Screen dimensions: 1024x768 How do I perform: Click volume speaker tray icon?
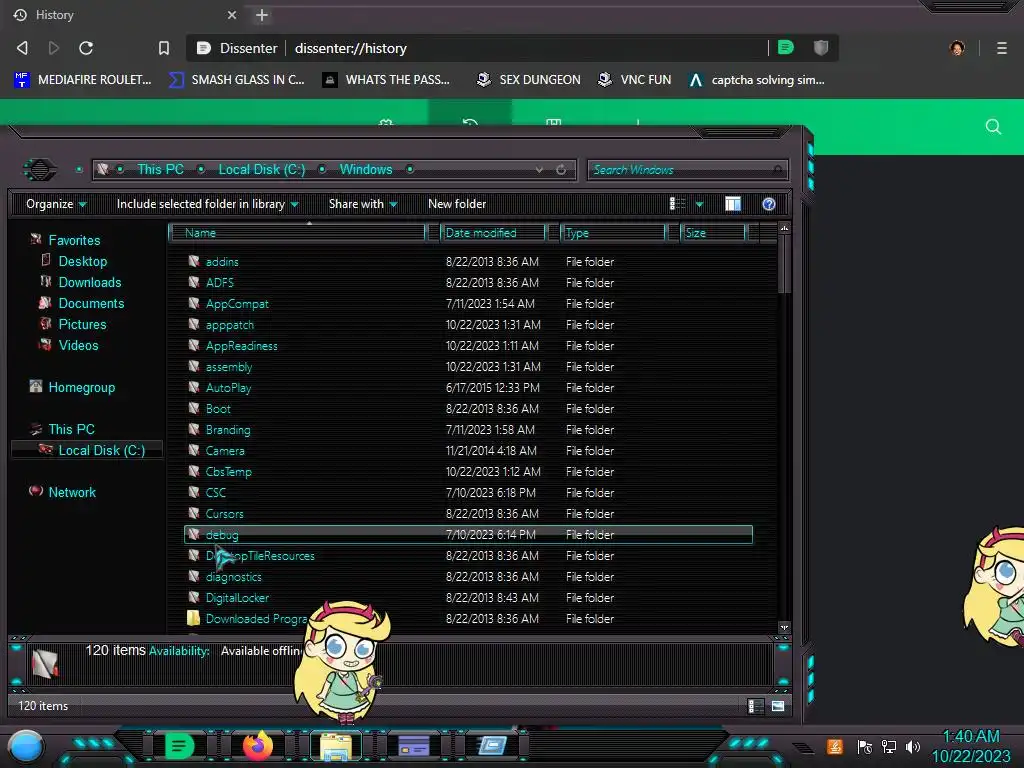coord(913,746)
